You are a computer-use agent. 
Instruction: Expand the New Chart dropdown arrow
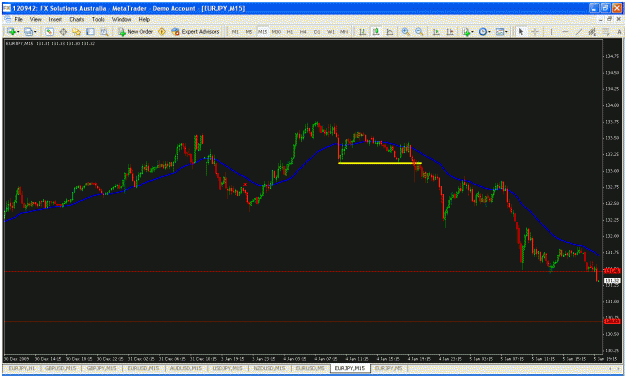click(x=18, y=32)
